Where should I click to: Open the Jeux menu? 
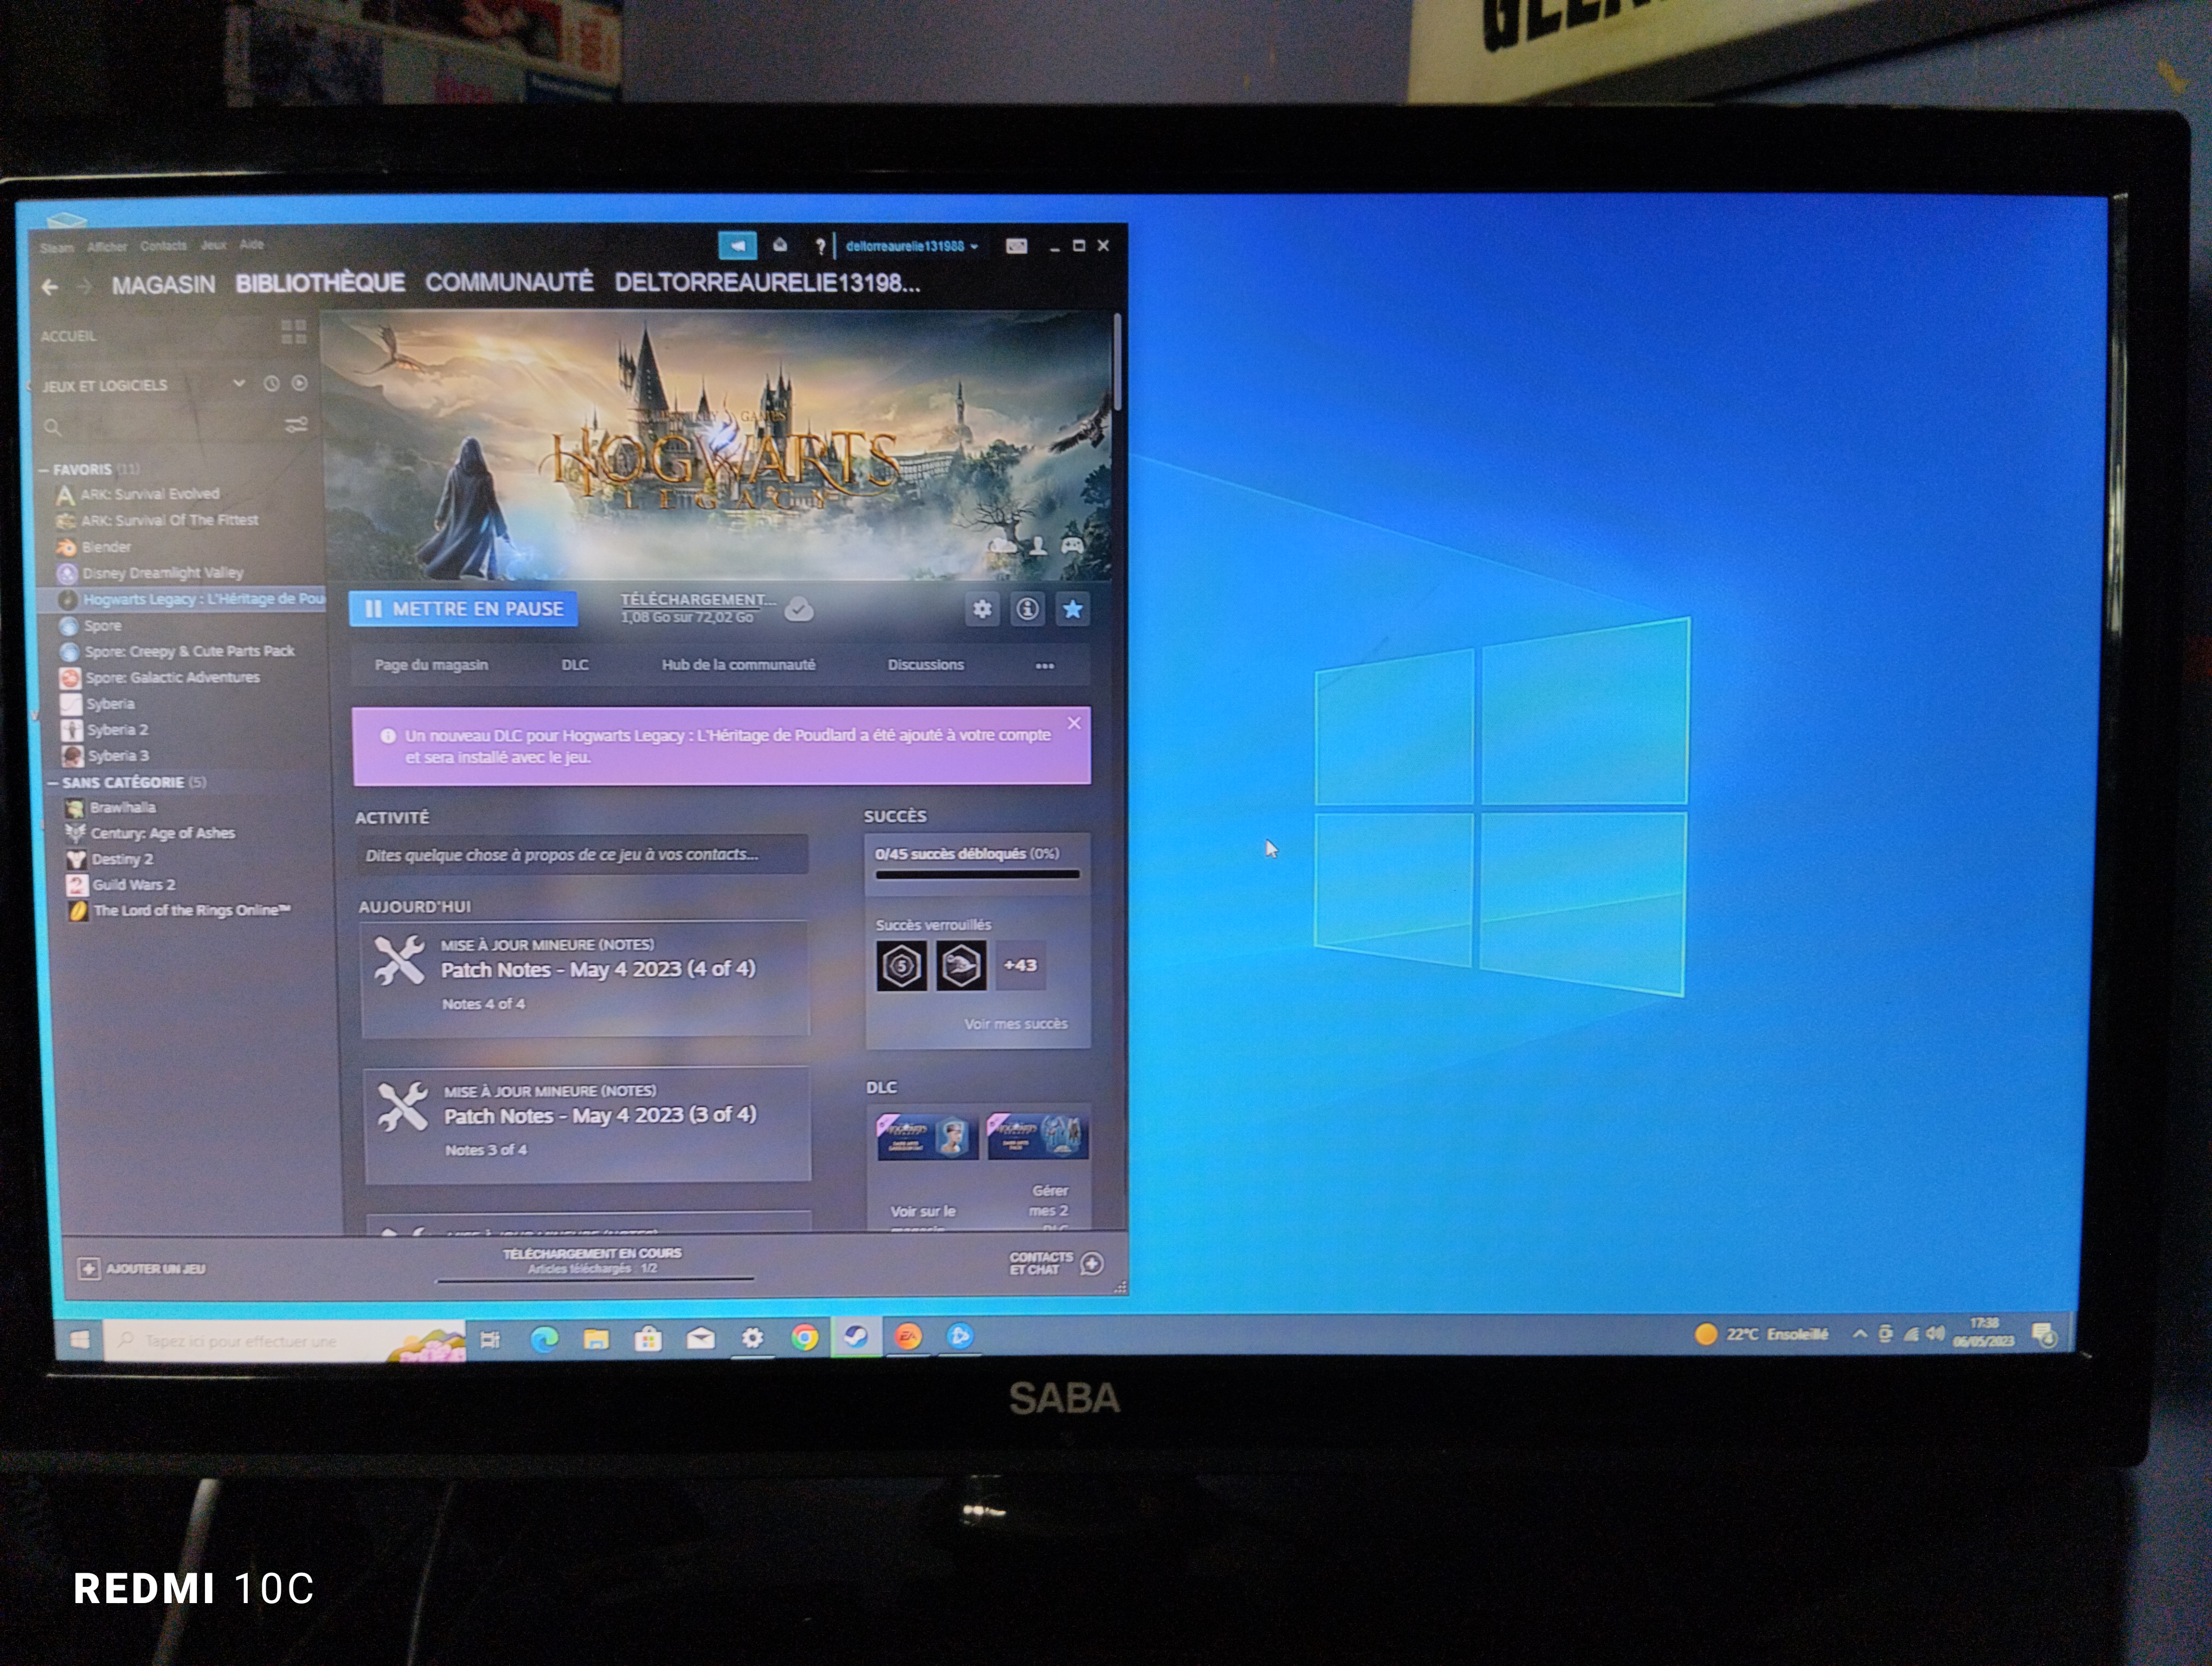213,245
